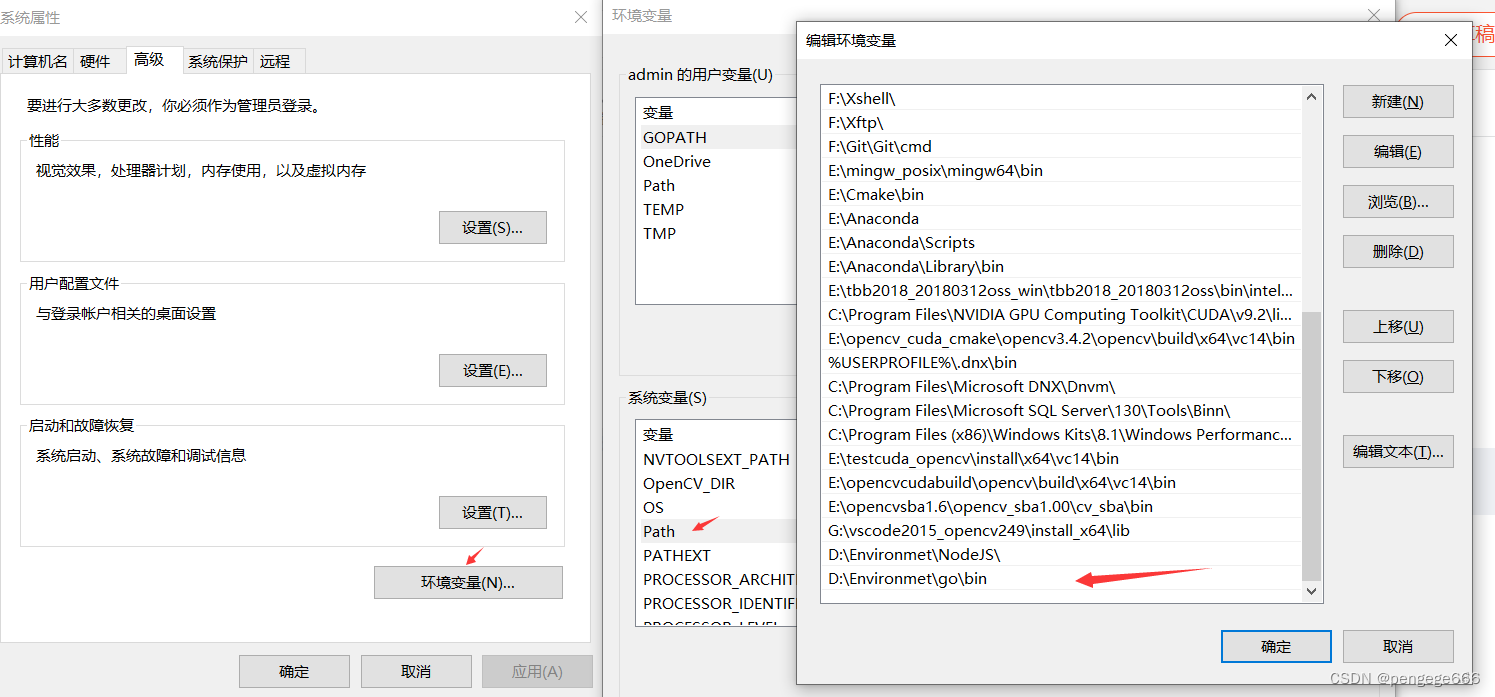This screenshot has height=697, width=1495.
Task: Click 新建(N) in edit variable dialog
Action: point(1398,101)
